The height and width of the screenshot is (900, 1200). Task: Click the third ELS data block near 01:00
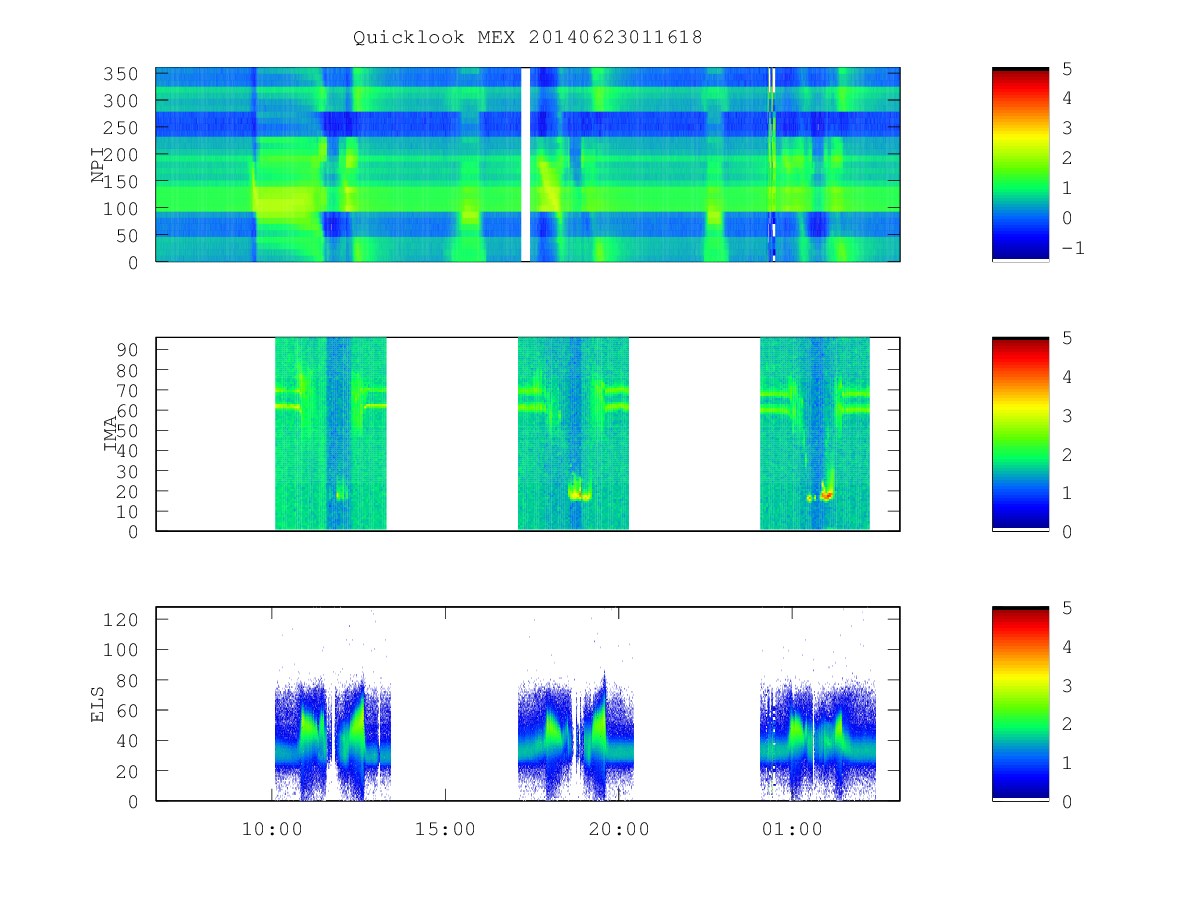coord(818,740)
